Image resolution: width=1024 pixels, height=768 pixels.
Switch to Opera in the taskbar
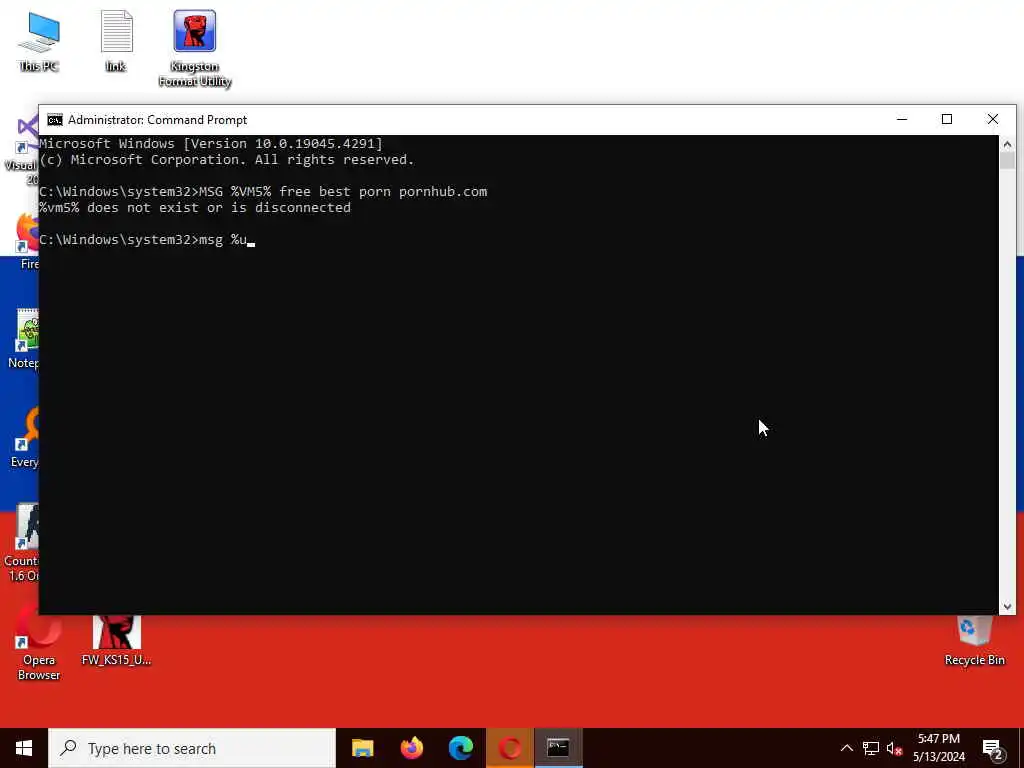[509, 748]
